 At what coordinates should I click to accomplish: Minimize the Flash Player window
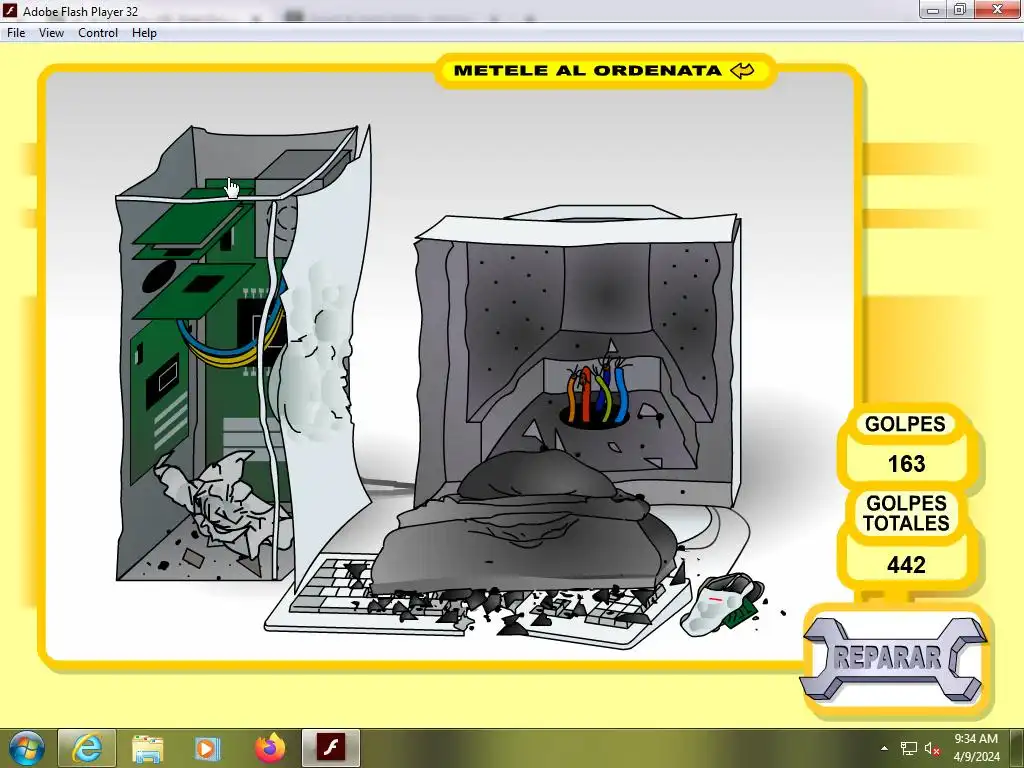(933, 9)
